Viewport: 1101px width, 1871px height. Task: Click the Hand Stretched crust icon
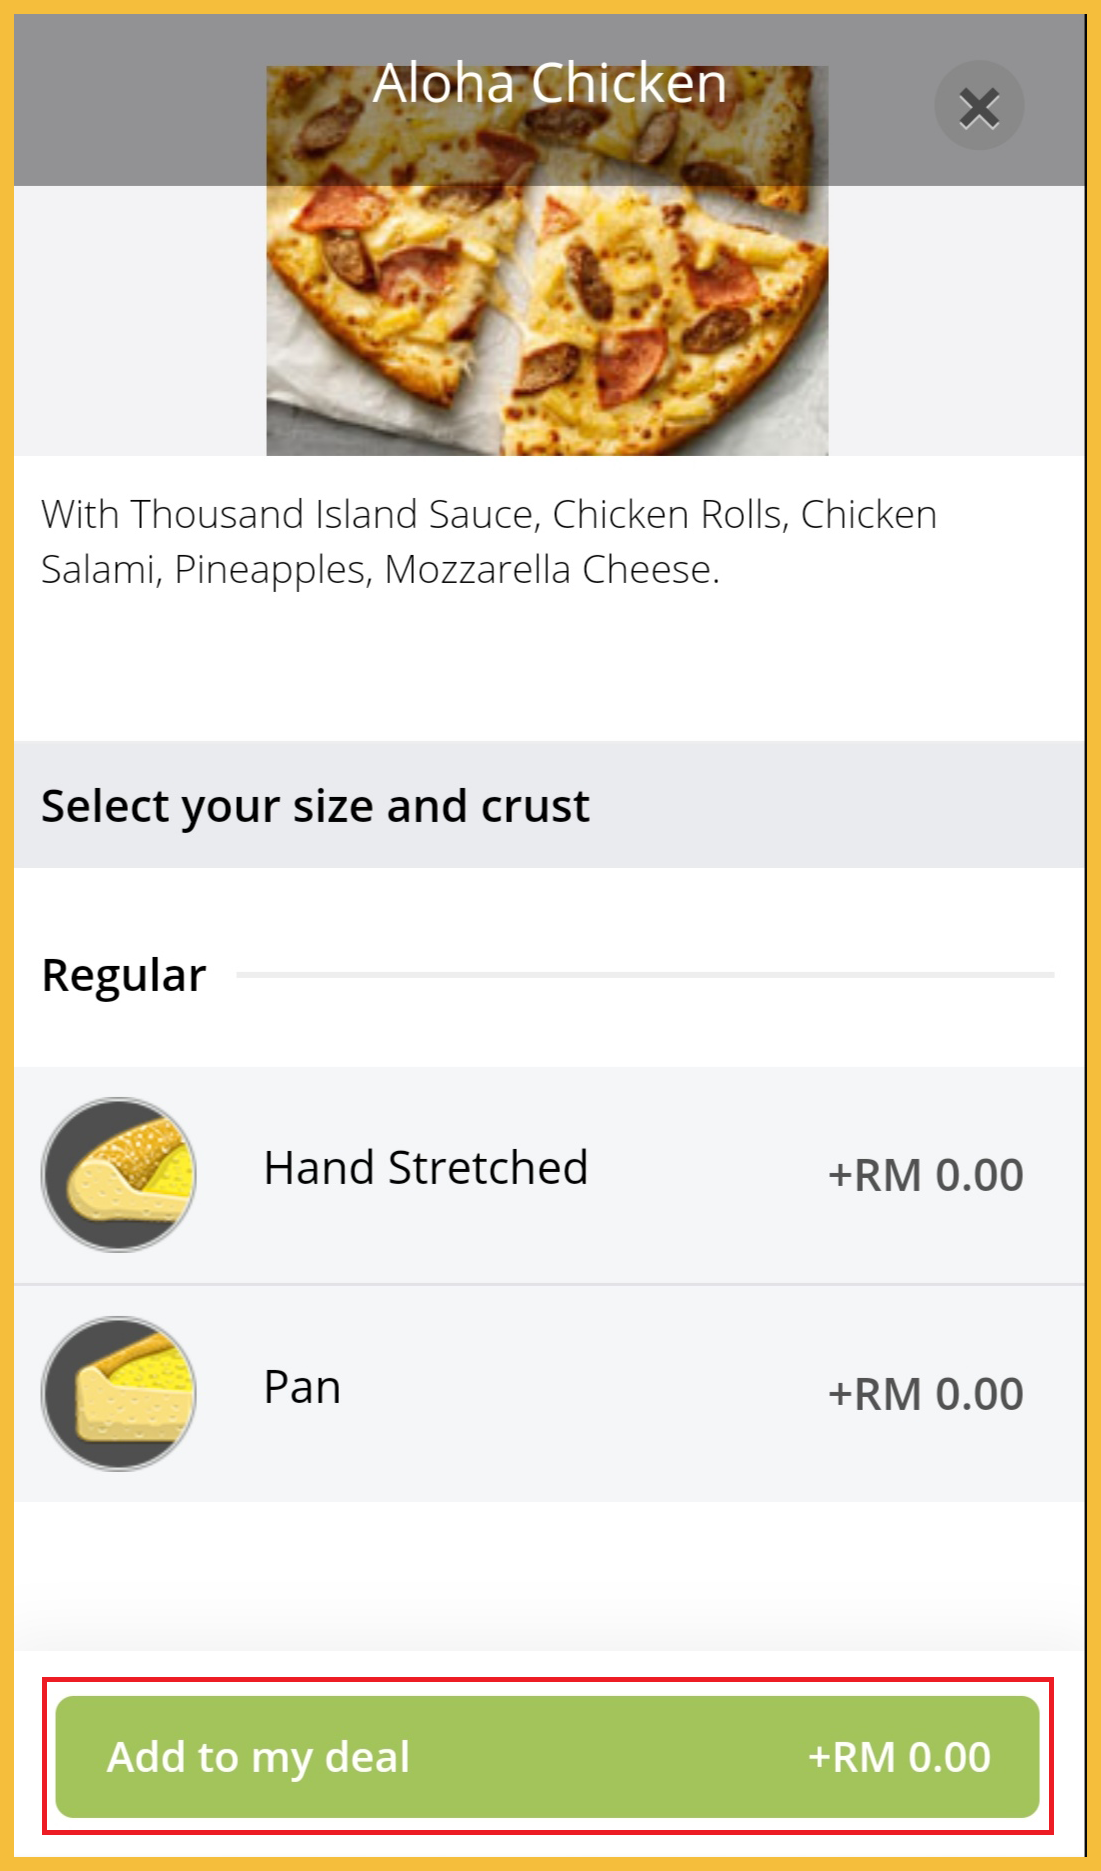119,1174
